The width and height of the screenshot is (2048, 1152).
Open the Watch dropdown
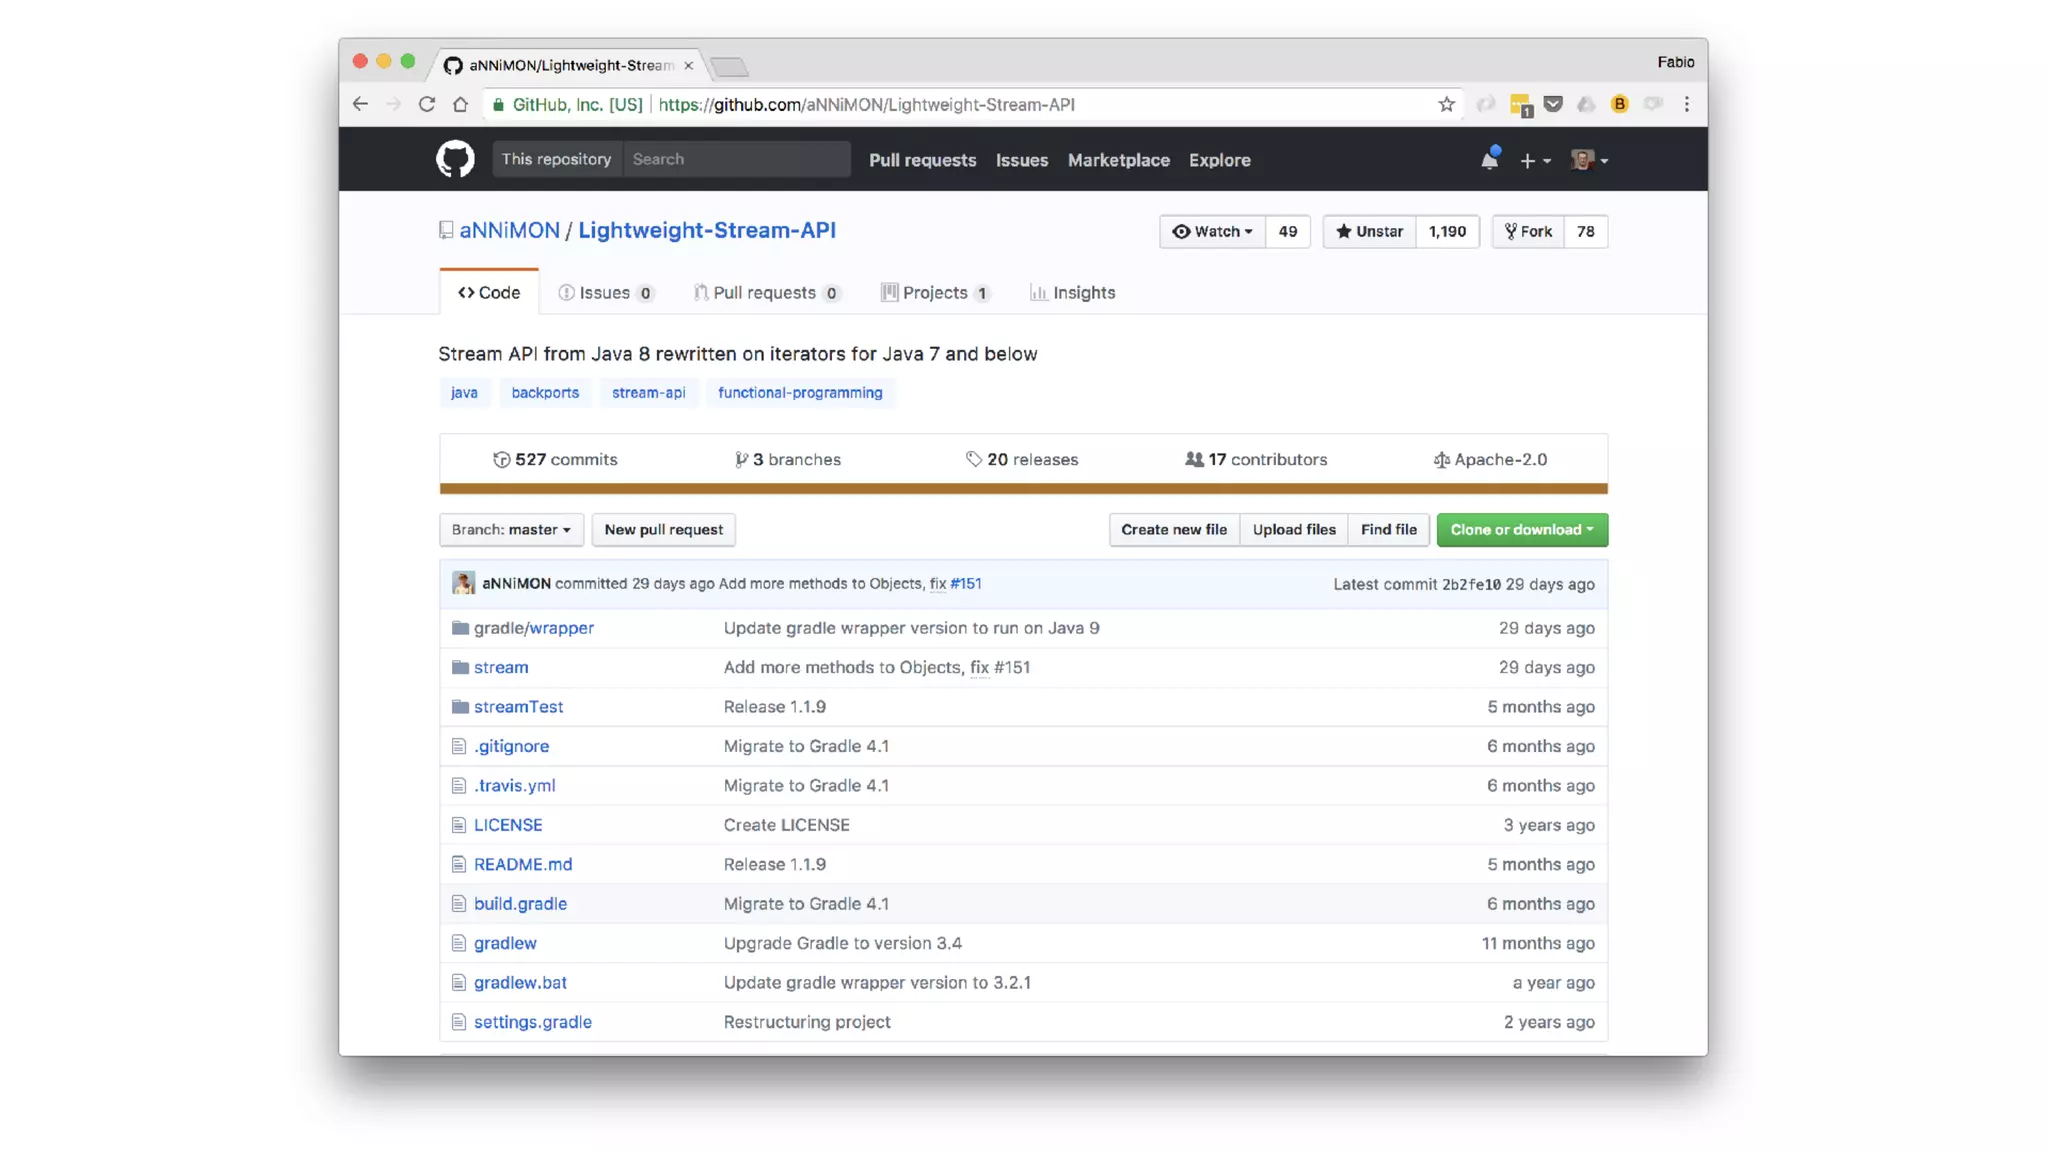(x=1212, y=231)
